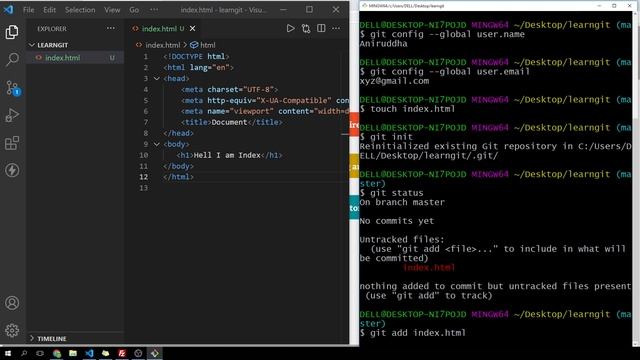Screen dimensions: 640x360
Task: Open FileZilla from the taskbar
Action: (122, 353)
